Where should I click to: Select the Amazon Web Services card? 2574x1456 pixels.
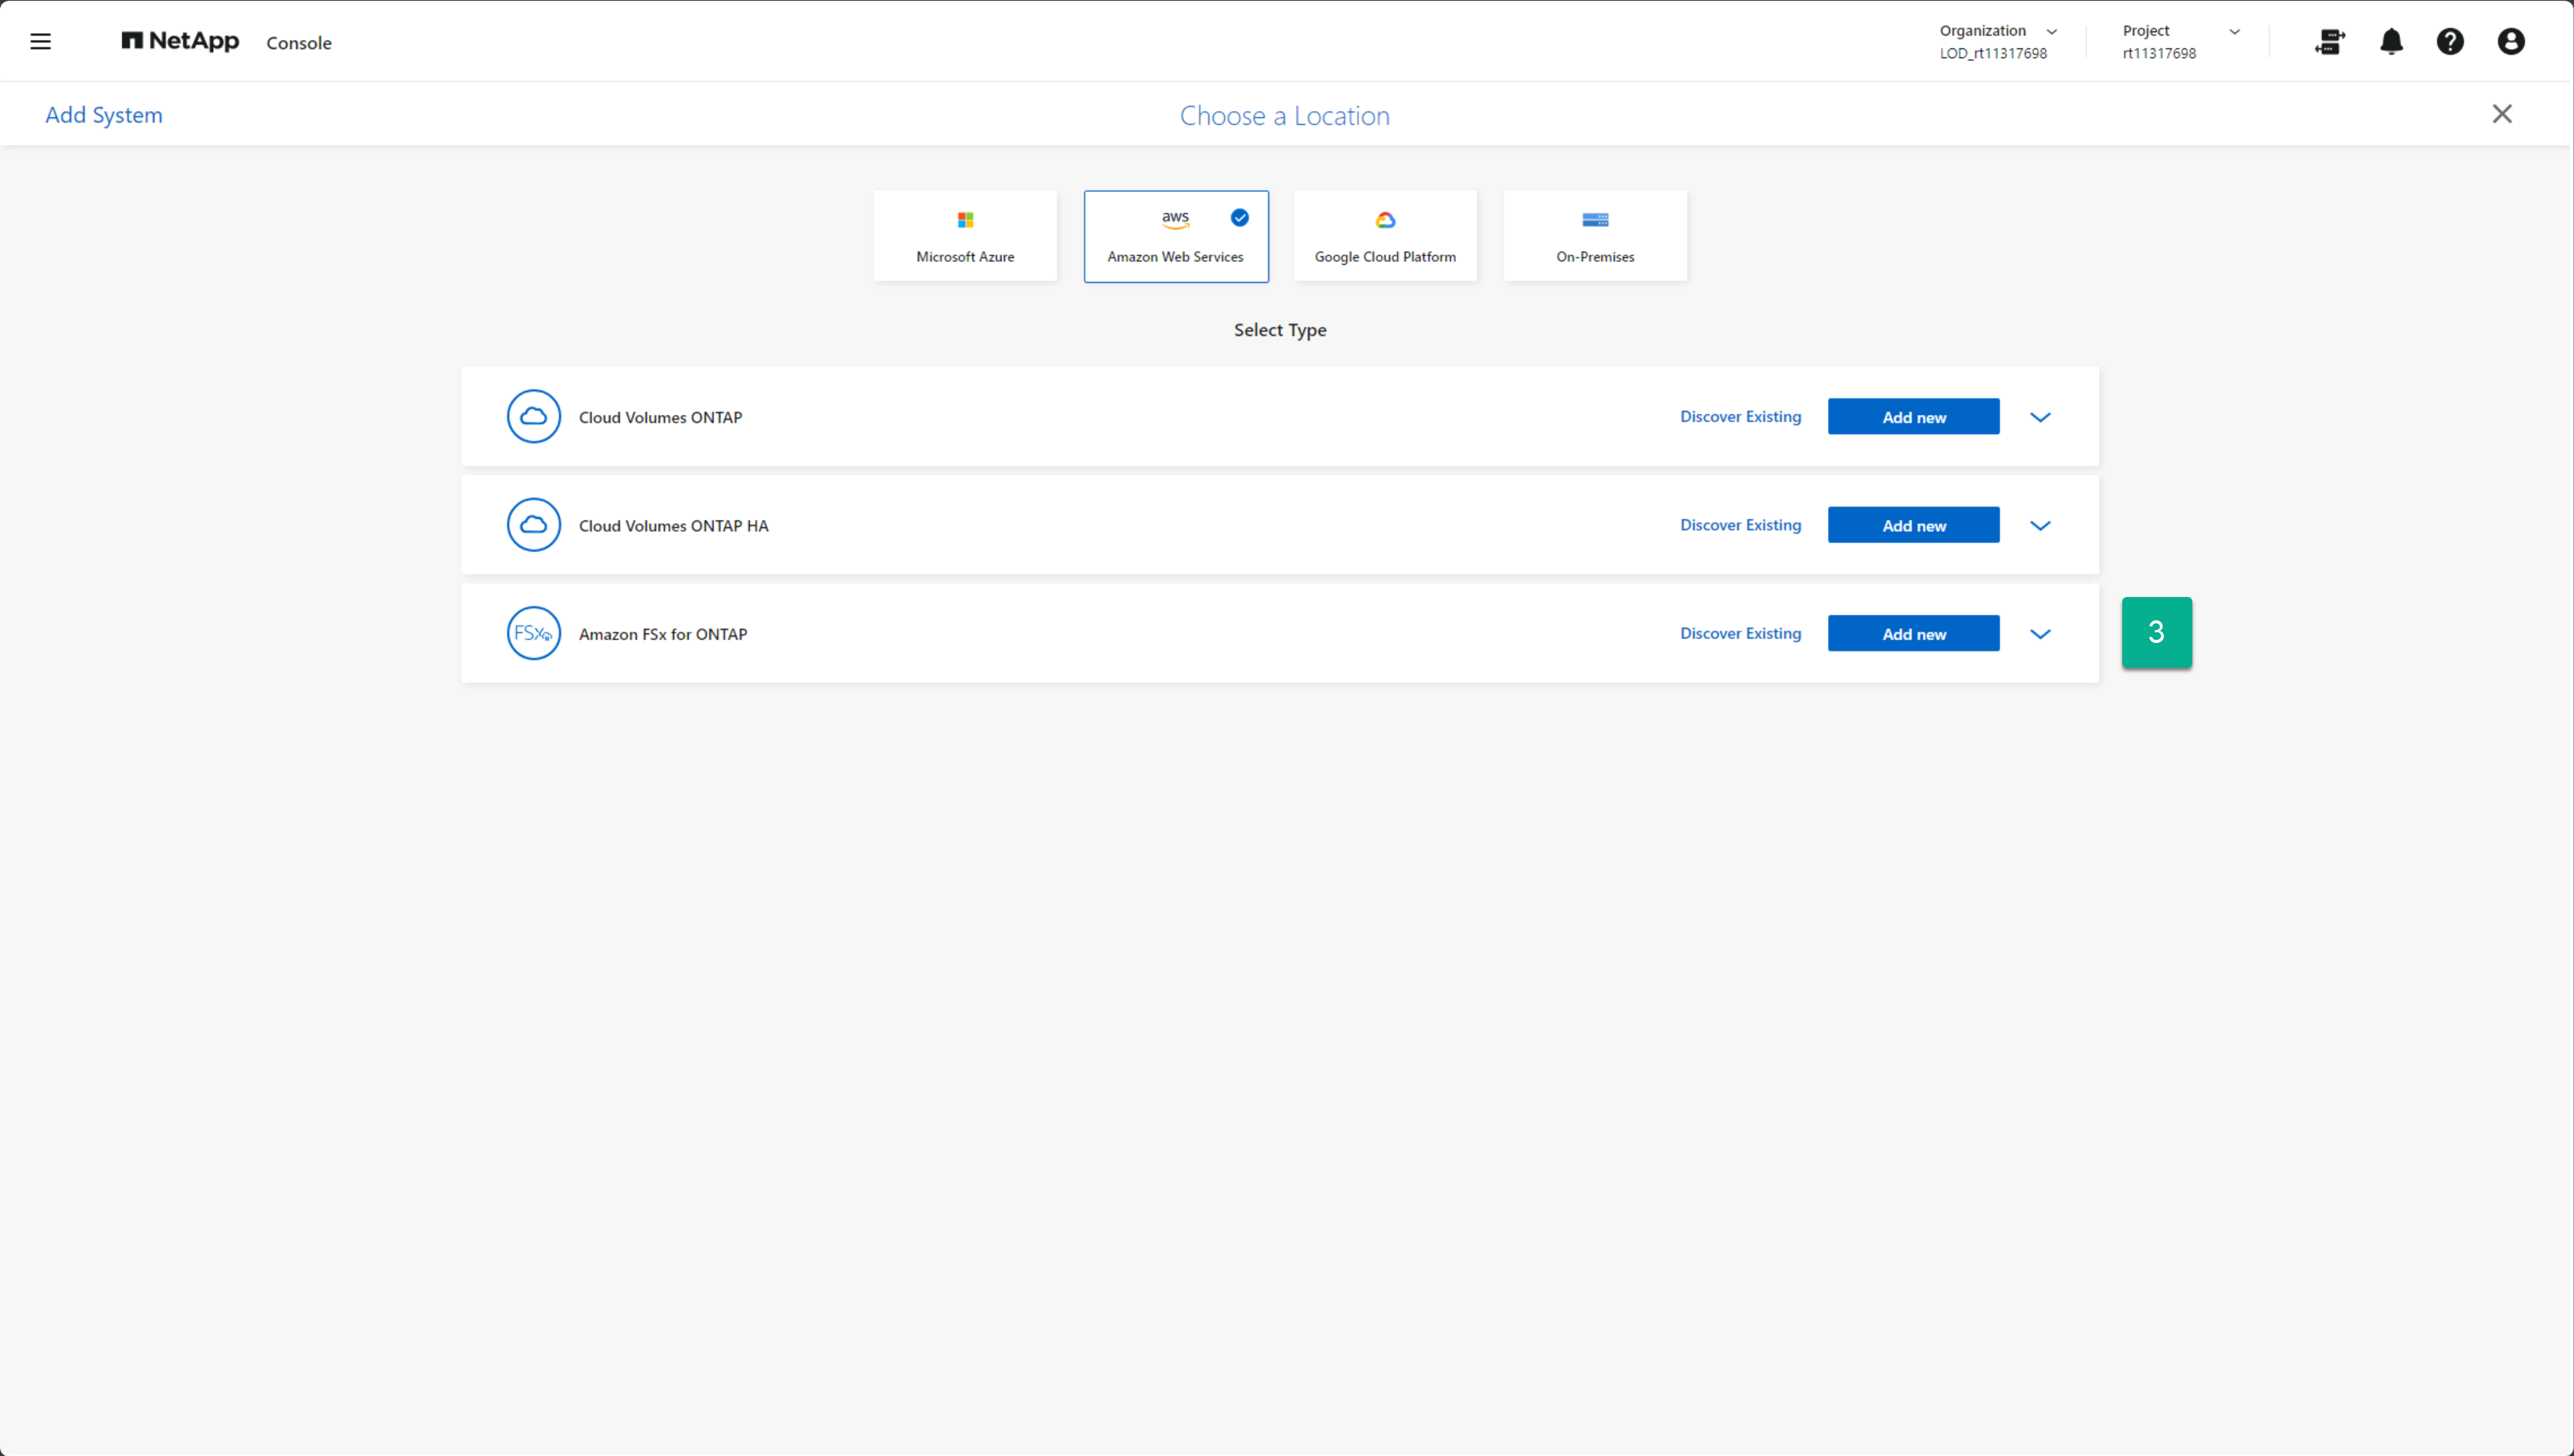(1175, 236)
